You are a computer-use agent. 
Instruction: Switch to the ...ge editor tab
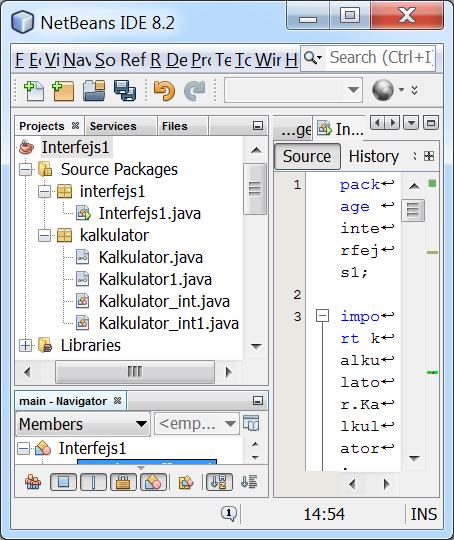(x=294, y=130)
